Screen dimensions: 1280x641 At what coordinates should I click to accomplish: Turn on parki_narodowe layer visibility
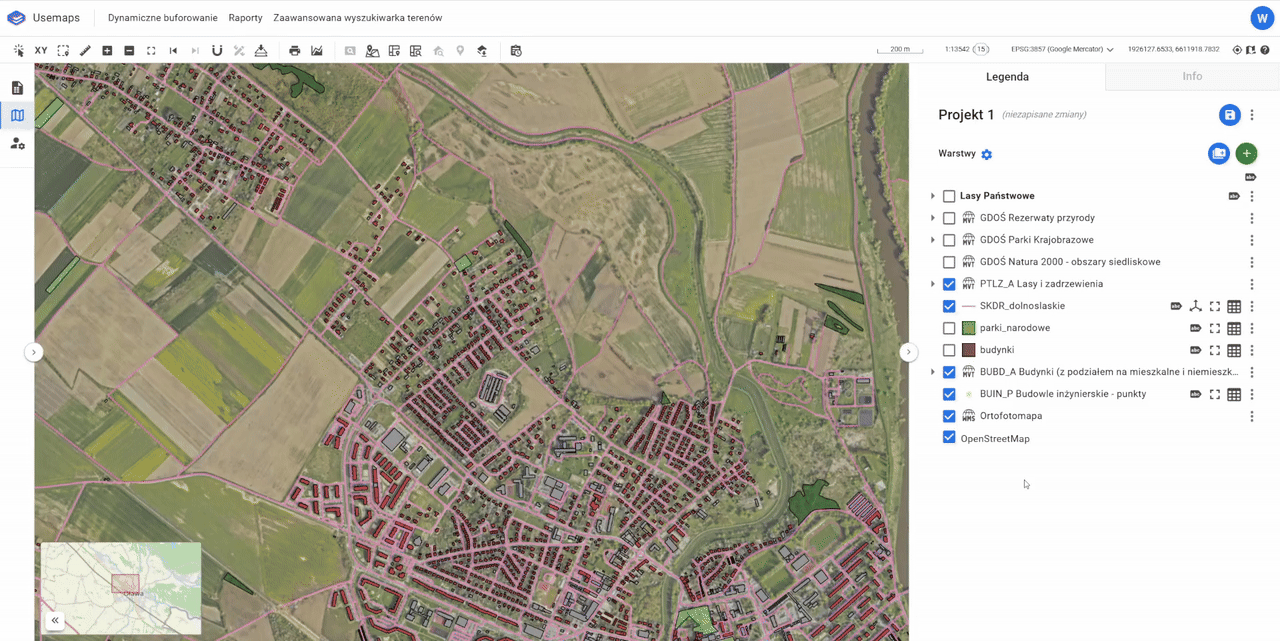point(949,328)
